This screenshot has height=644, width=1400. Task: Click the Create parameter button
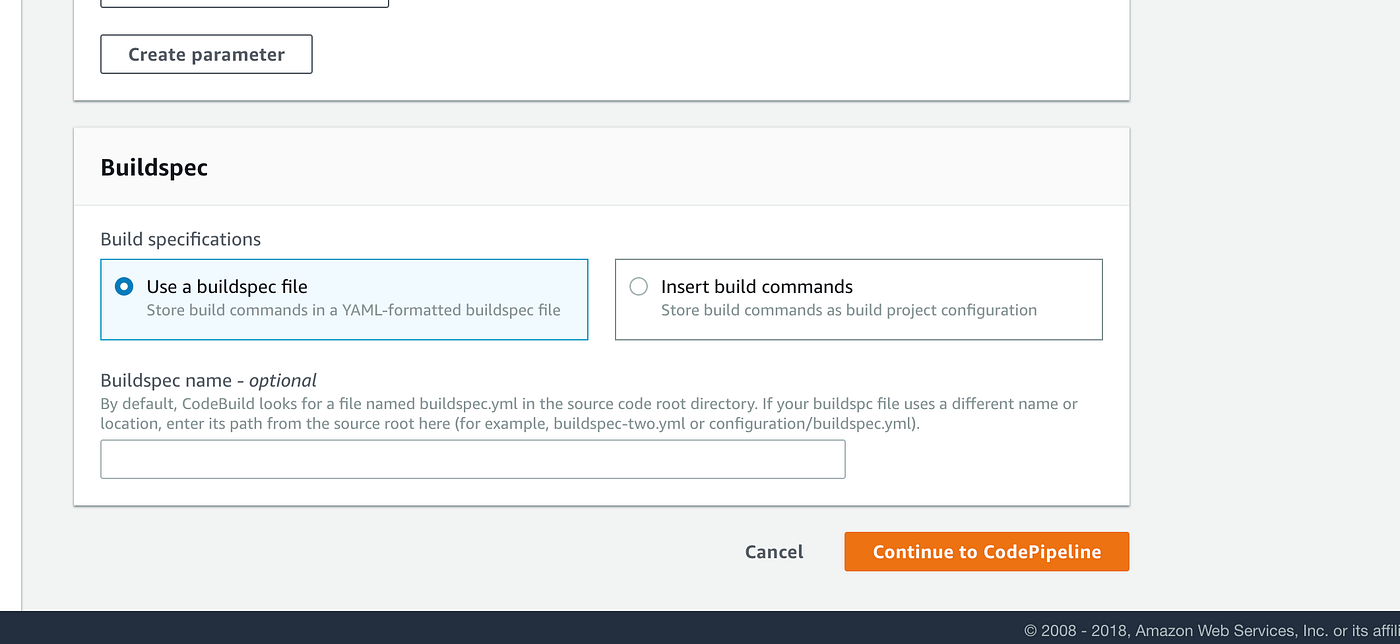click(x=206, y=54)
